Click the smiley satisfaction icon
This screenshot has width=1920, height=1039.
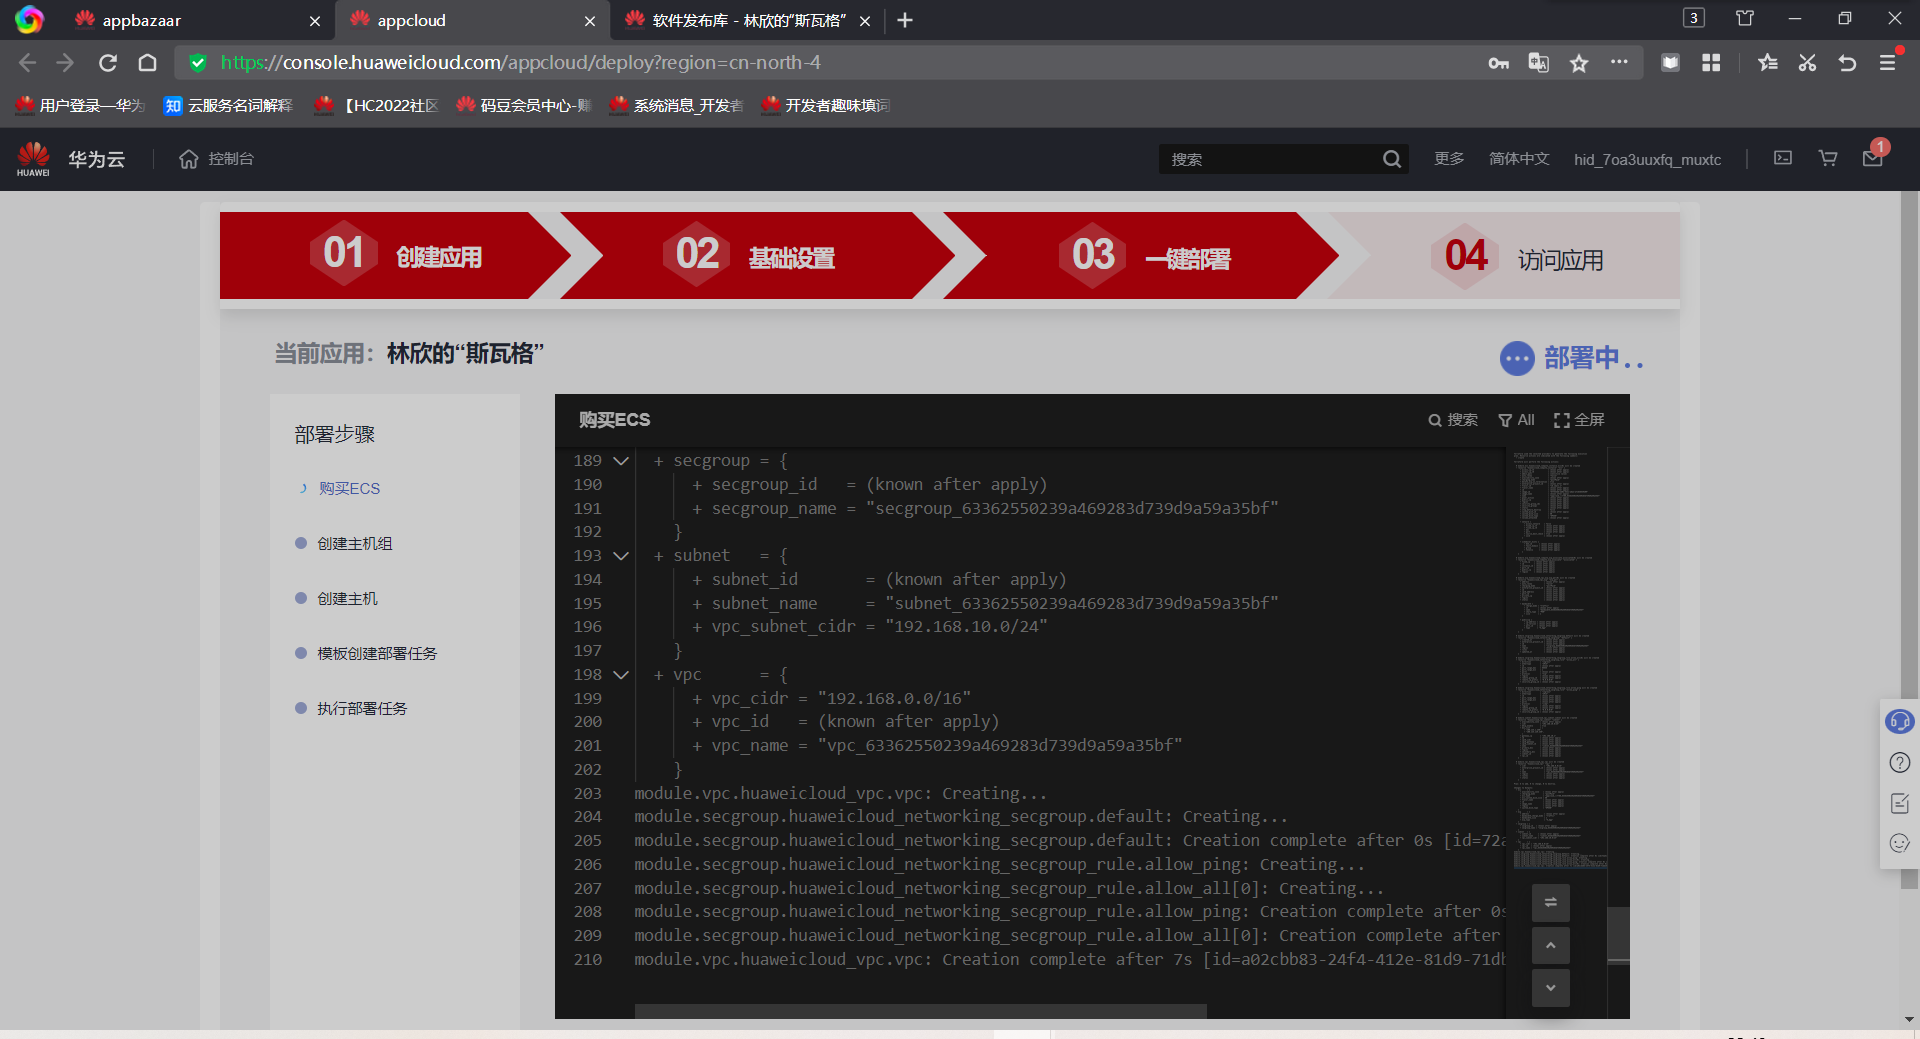pos(1900,843)
